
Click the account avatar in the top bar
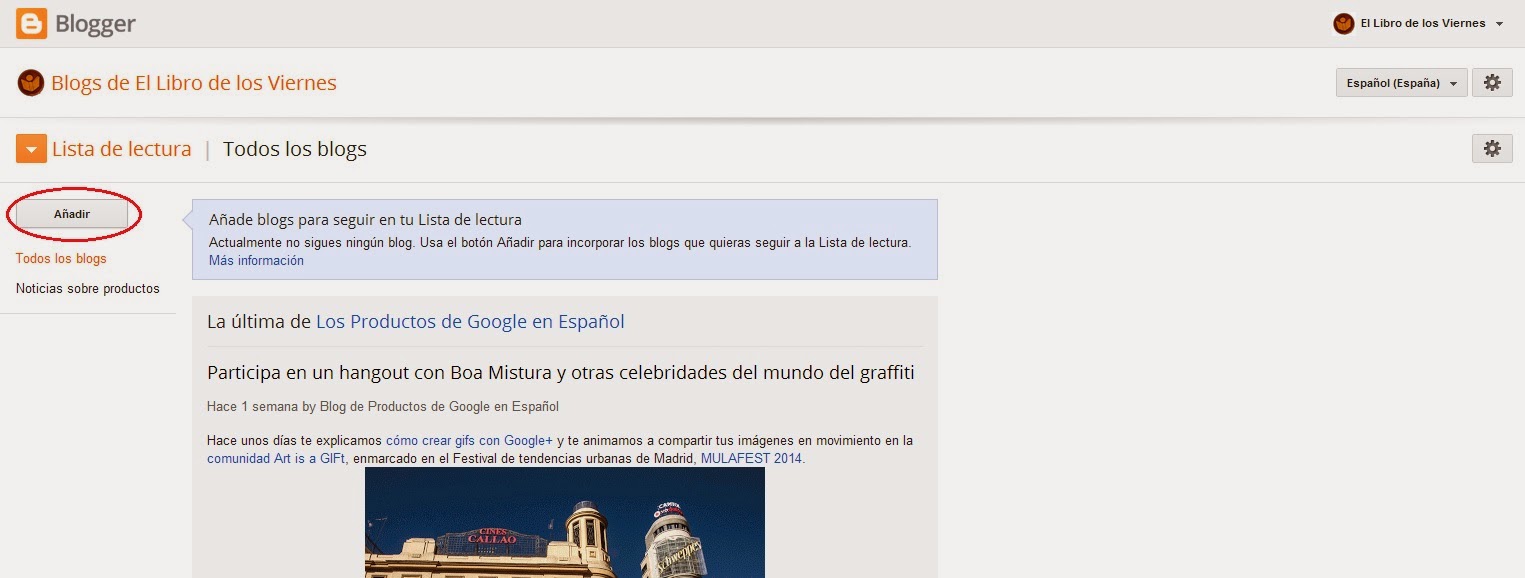click(x=1343, y=23)
